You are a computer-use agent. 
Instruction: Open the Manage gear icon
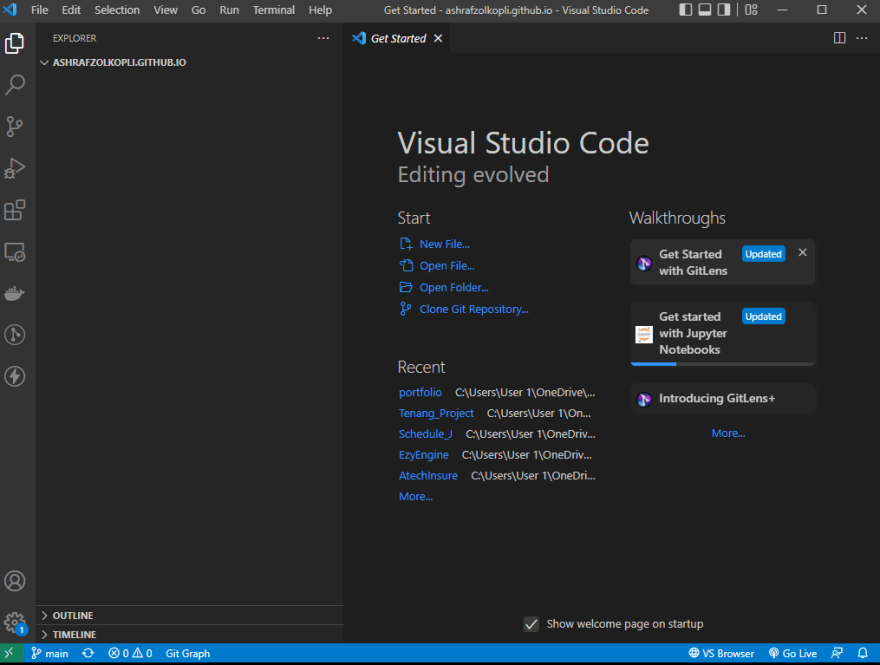click(x=15, y=622)
